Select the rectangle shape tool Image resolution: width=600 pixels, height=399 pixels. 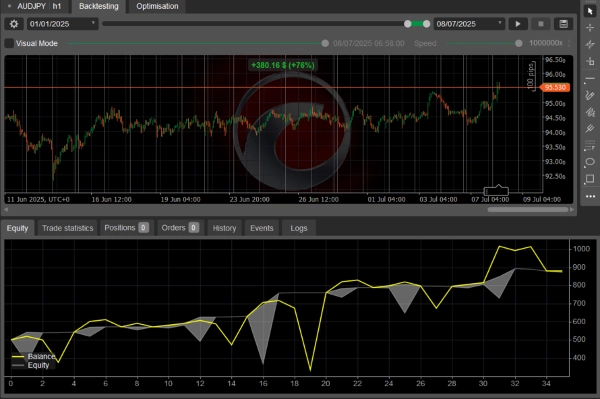pyautogui.click(x=590, y=179)
